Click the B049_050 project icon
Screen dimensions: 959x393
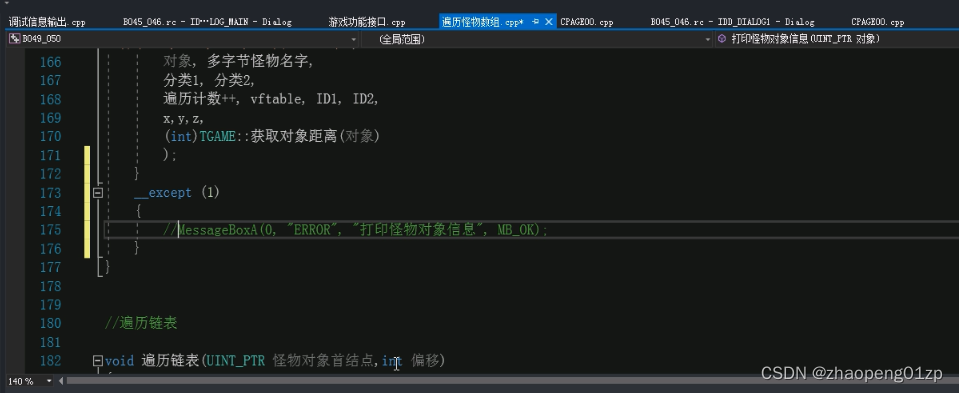coord(15,39)
